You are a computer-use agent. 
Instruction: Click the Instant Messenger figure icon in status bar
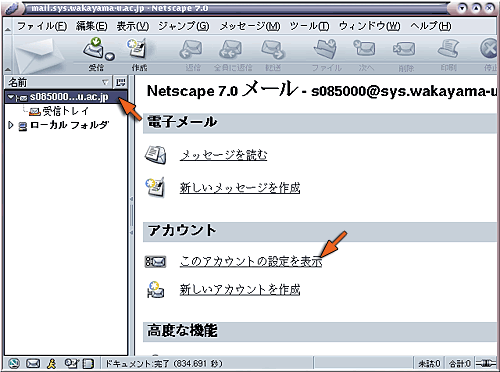52,363
